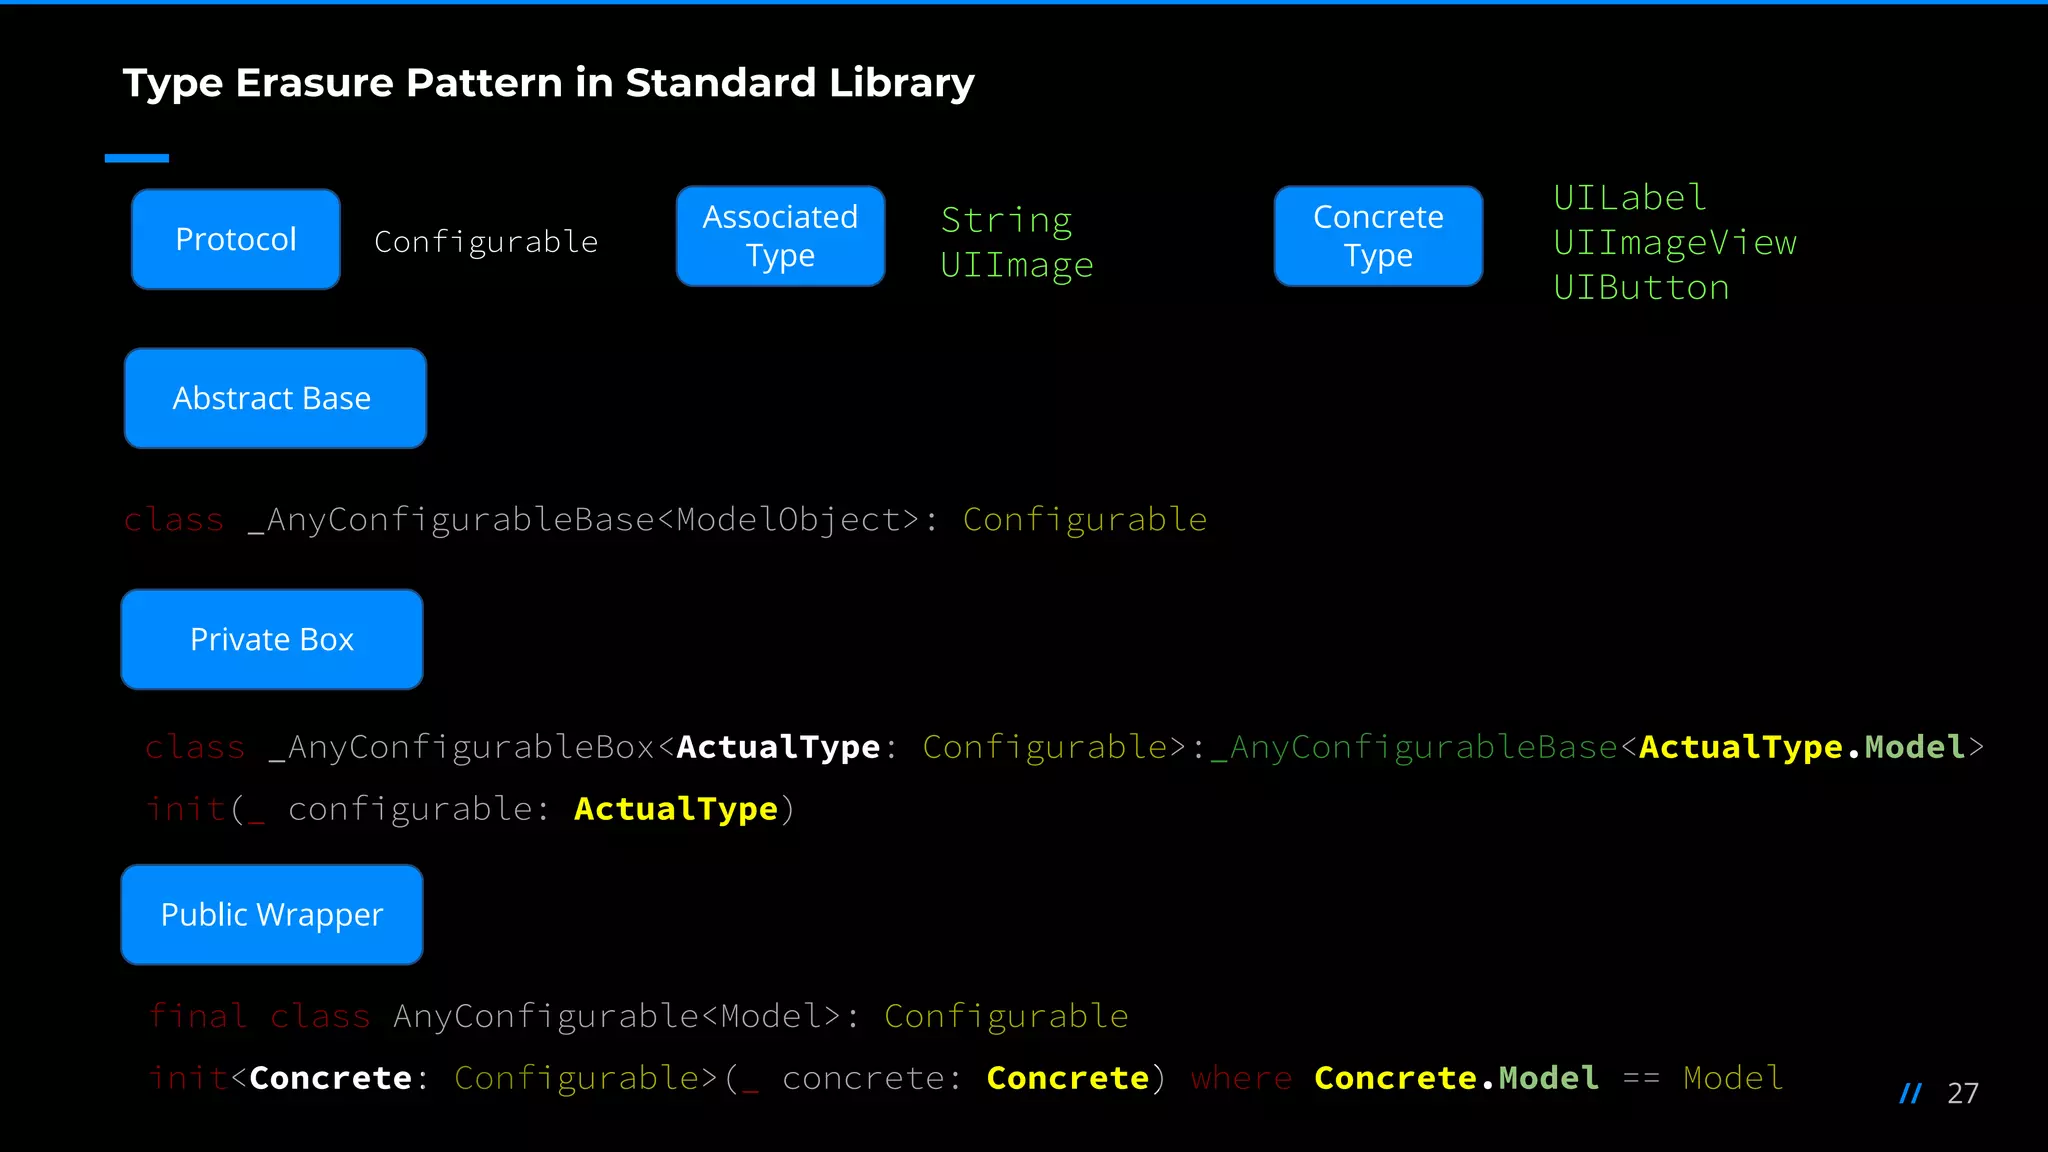Screen dimensions: 2048x1152
Task: Click Configurable after _AnyConfigurableBase<ModelObject>
Action: point(1085,520)
